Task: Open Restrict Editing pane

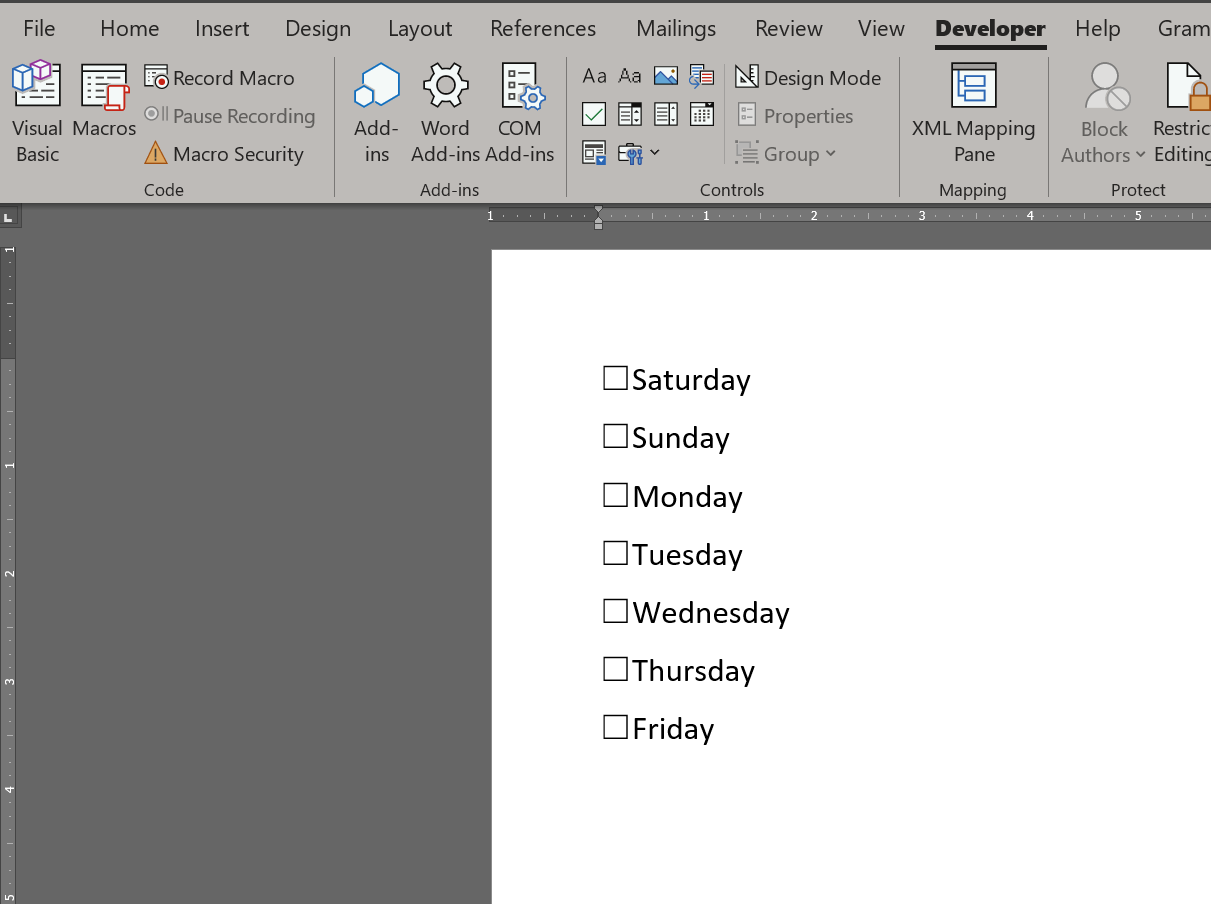Action: point(1182,112)
